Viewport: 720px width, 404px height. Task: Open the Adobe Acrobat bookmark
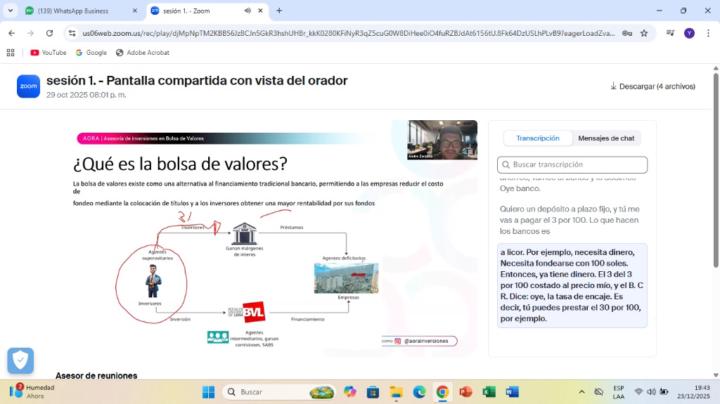tap(143, 53)
